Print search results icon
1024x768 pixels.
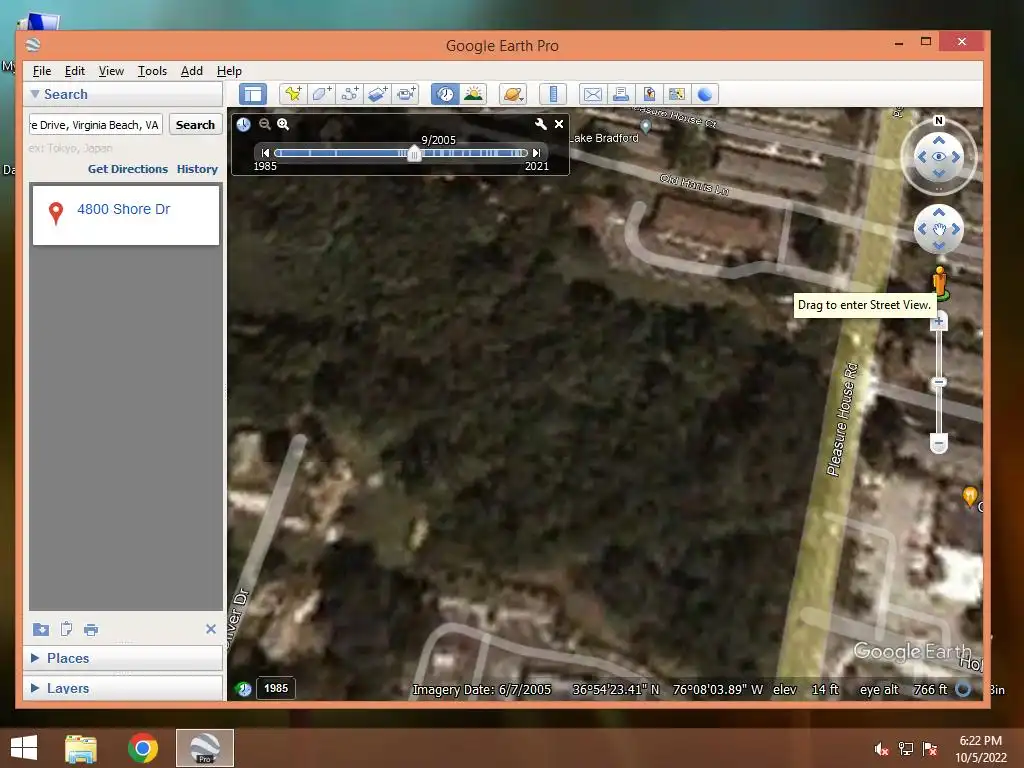point(91,630)
